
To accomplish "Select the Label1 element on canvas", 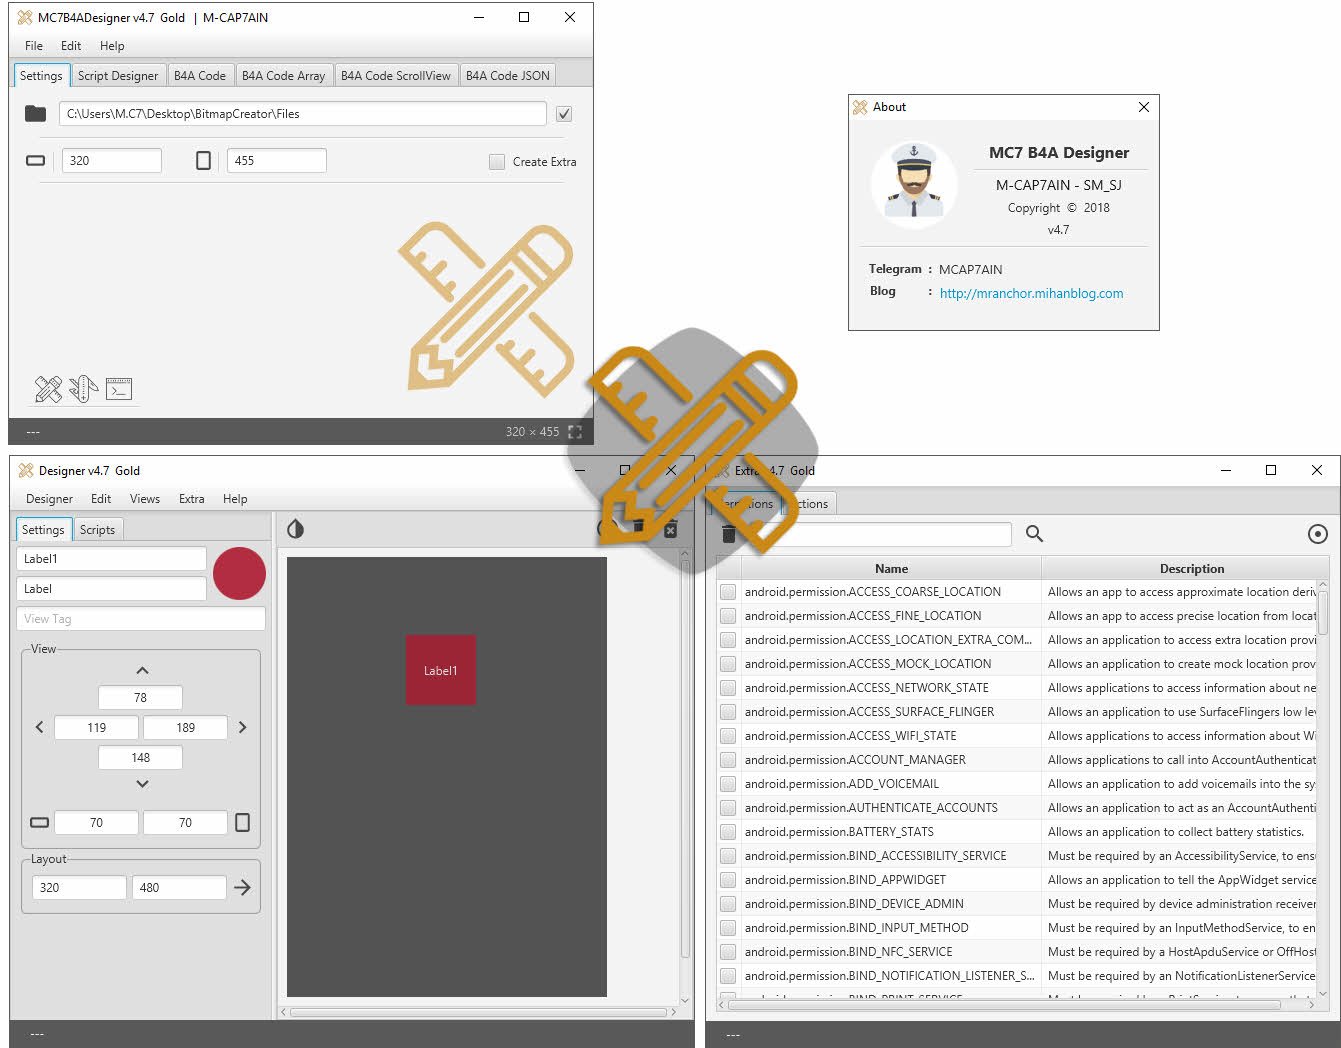I will tap(440, 670).
